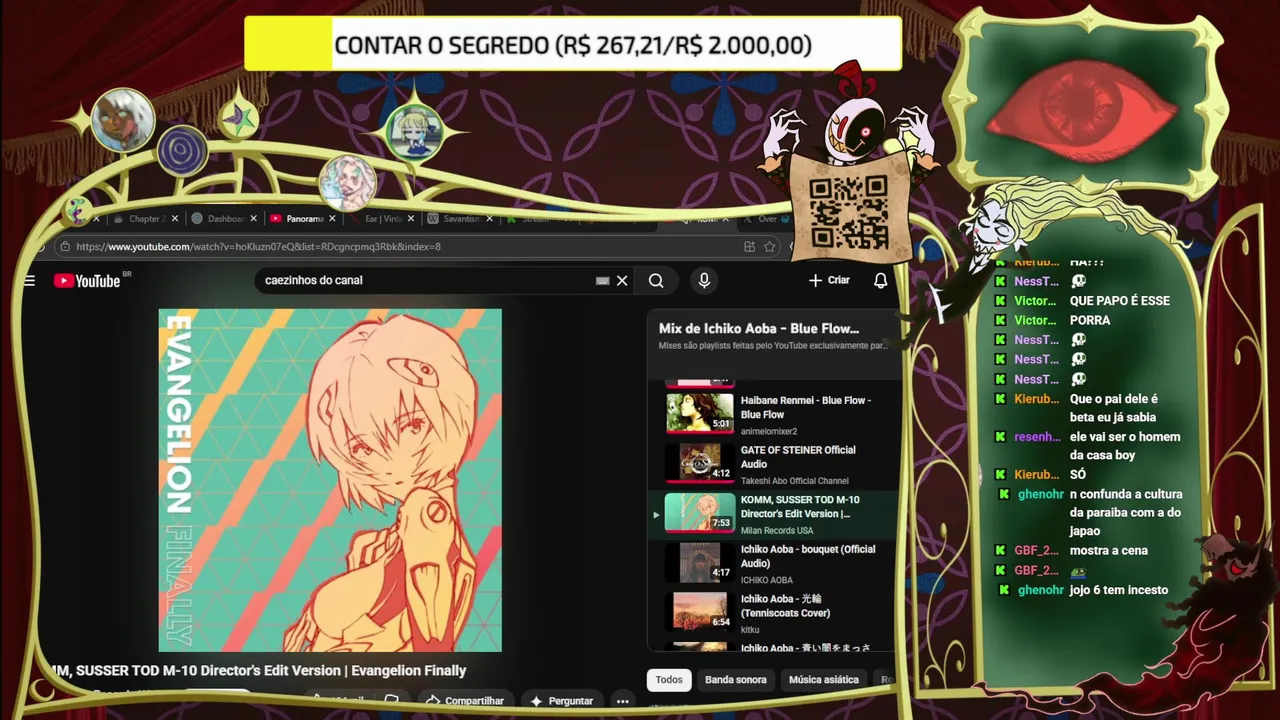Screen dimensions: 1280x720
Task: Click the Evangelion Finally video player artwork
Action: pos(330,481)
